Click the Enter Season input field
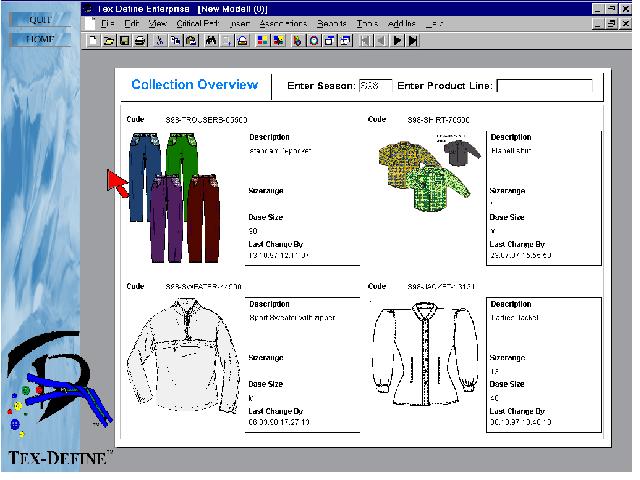Screen dimensions: 640x480 click(375, 86)
